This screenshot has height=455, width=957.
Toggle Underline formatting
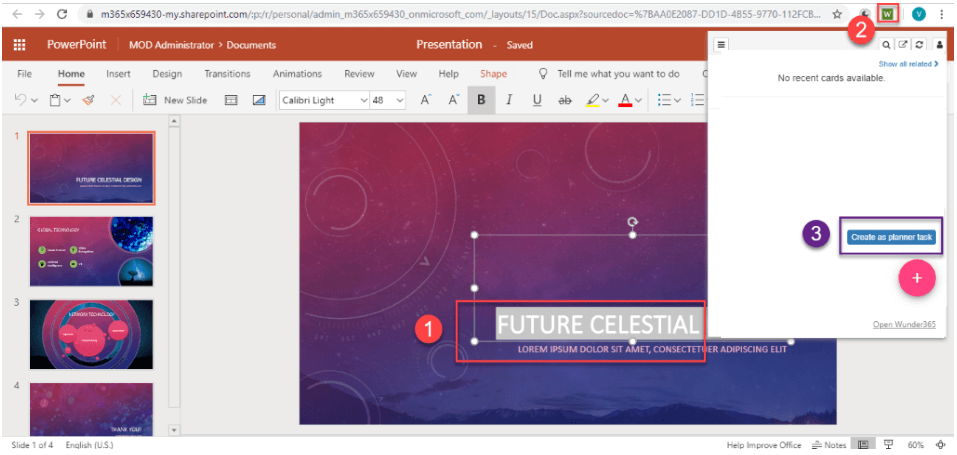(537, 100)
